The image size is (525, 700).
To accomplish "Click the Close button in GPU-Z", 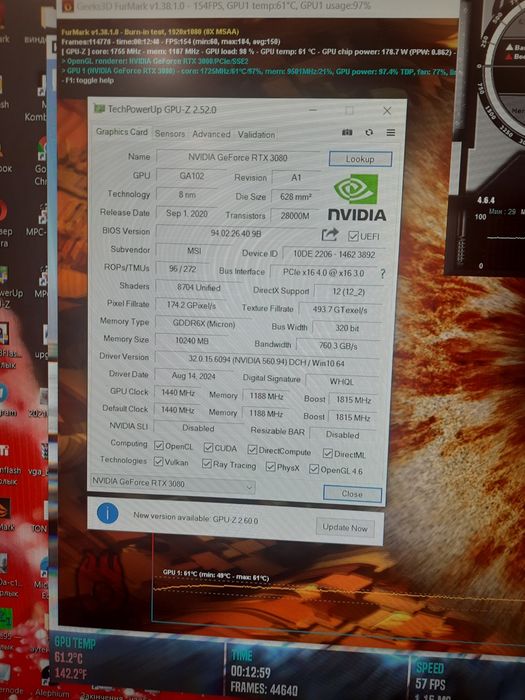I will point(352,494).
